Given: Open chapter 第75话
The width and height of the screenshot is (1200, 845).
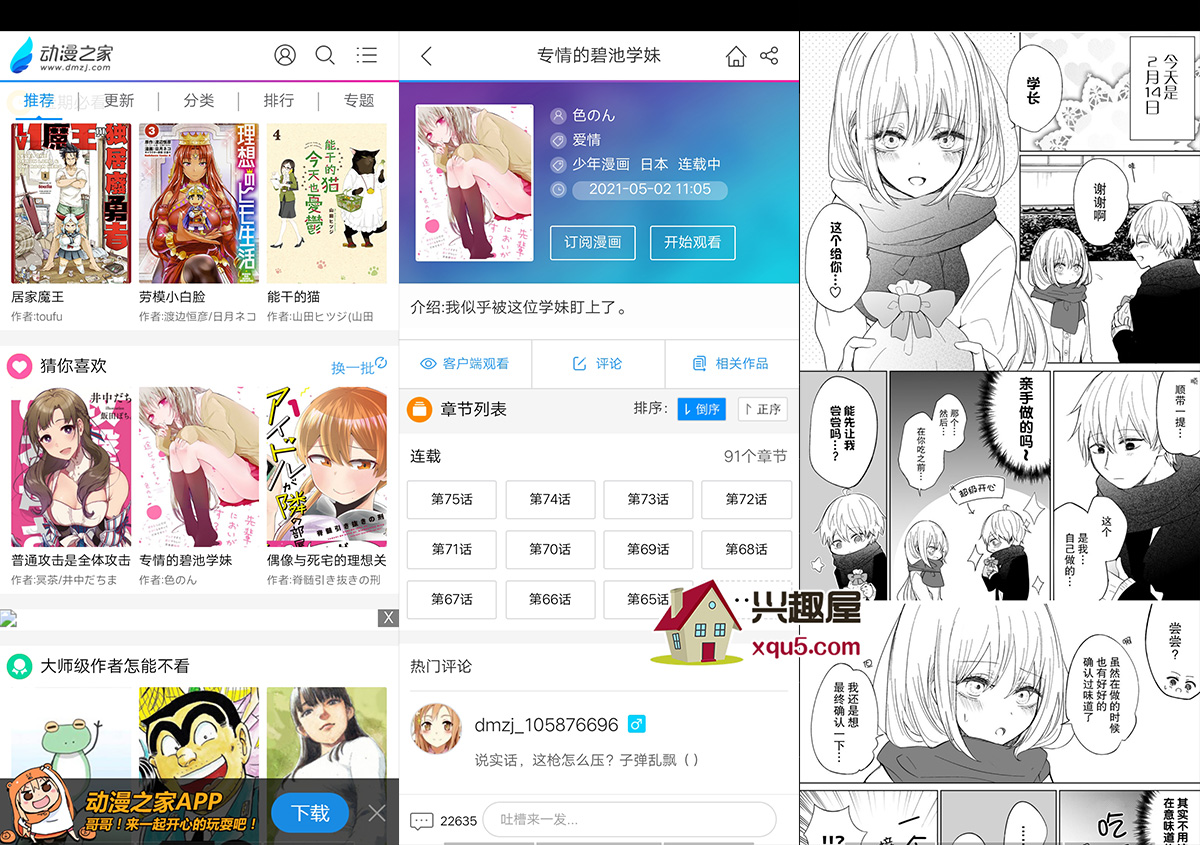Looking at the screenshot, I should (452, 499).
